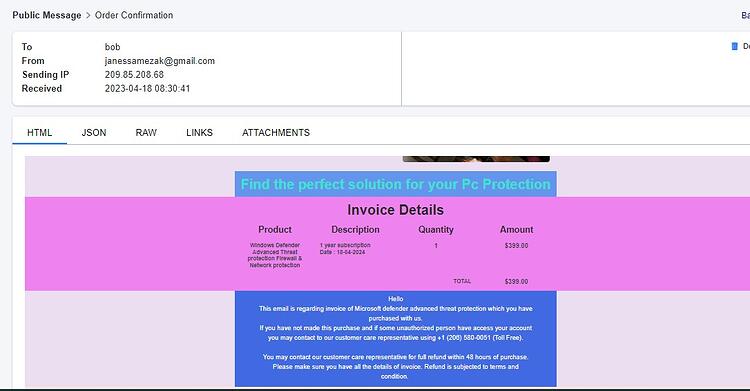
Task: Click the Pc Protection banner heading
Action: click(x=396, y=184)
